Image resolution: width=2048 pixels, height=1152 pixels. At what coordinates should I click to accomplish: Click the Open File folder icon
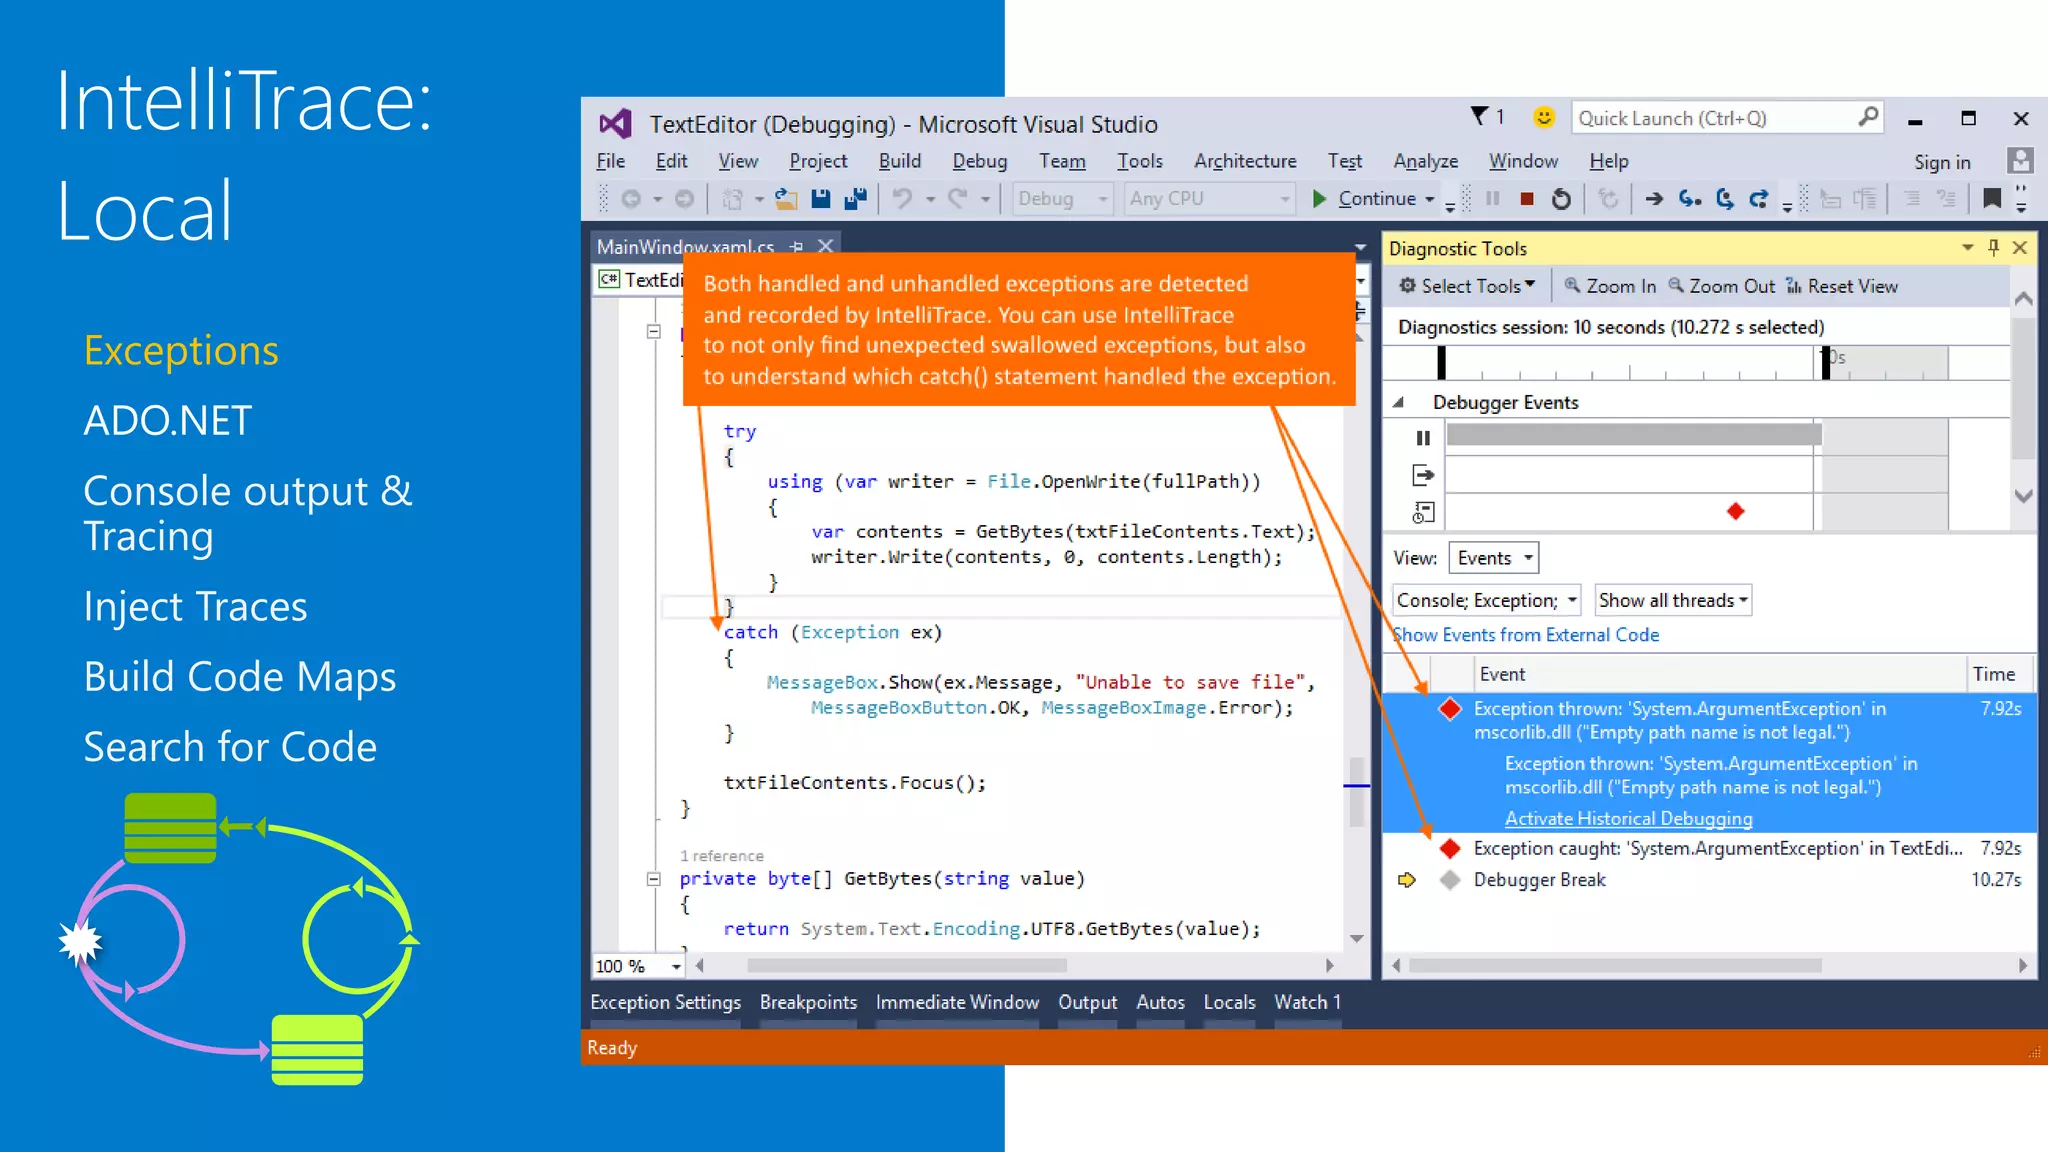pyautogui.click(x=786, y=199)
